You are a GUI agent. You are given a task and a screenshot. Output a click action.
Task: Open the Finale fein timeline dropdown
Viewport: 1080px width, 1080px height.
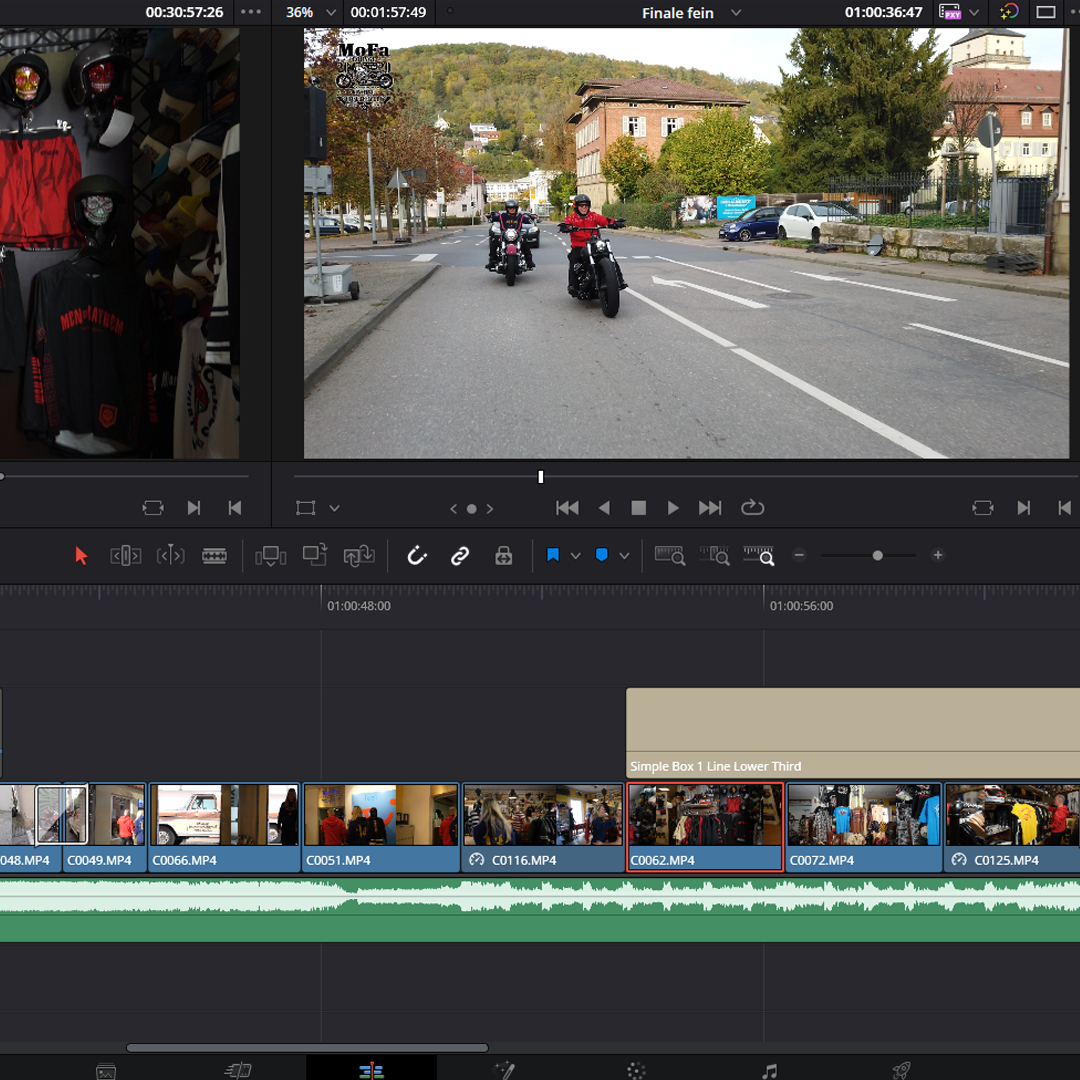pos(692,13)
